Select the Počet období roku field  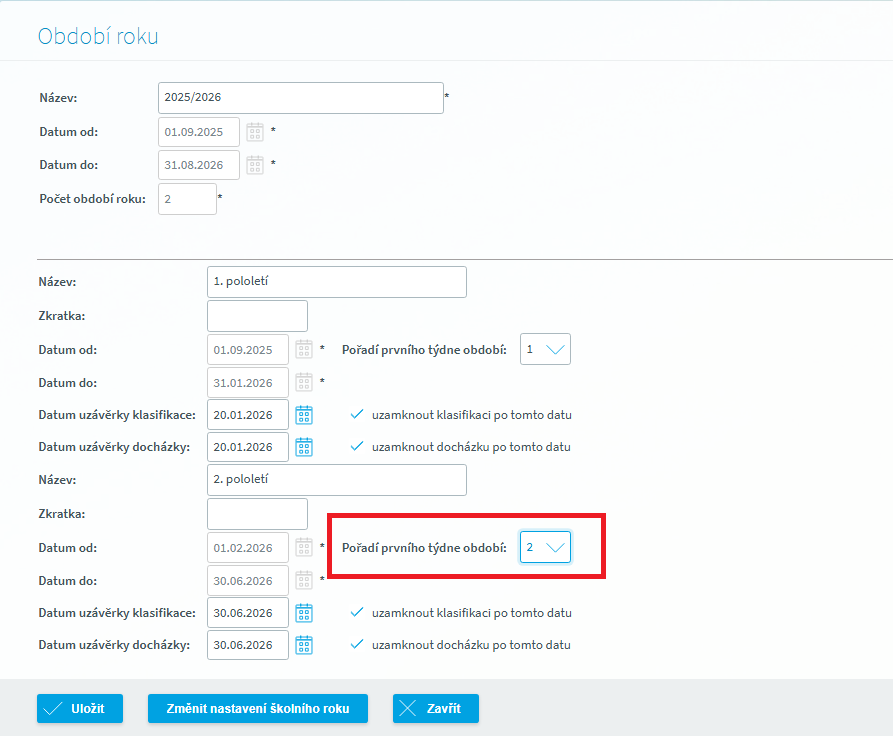point(187,199)
